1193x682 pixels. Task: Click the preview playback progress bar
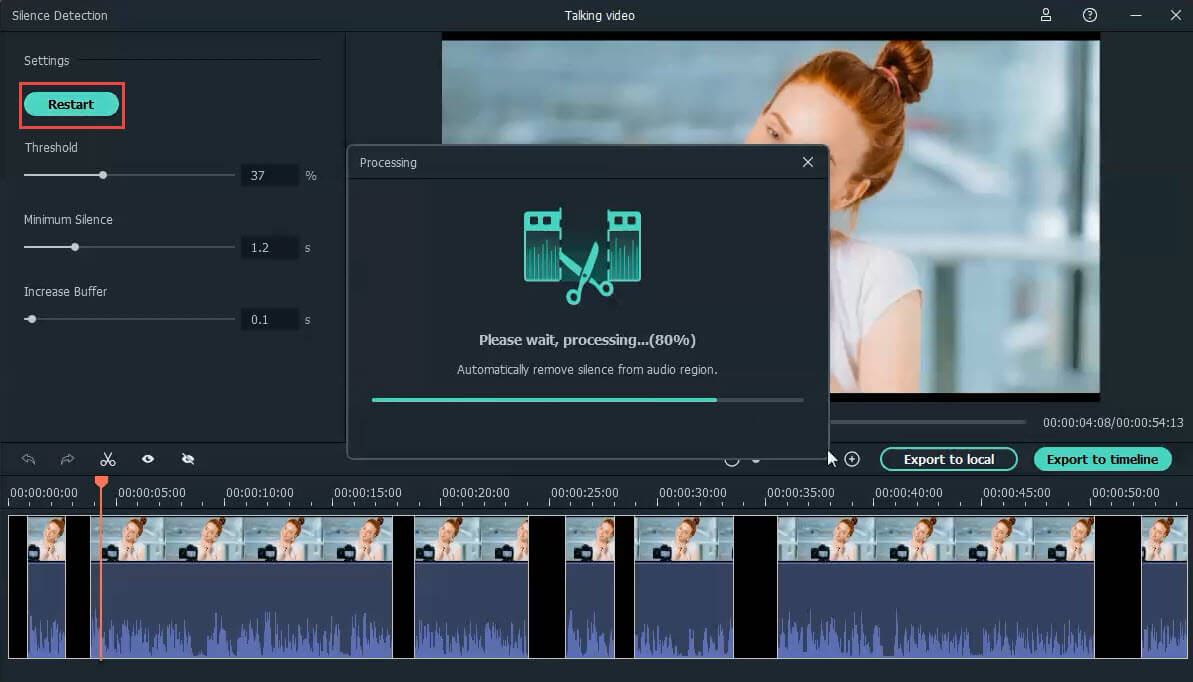927,422
